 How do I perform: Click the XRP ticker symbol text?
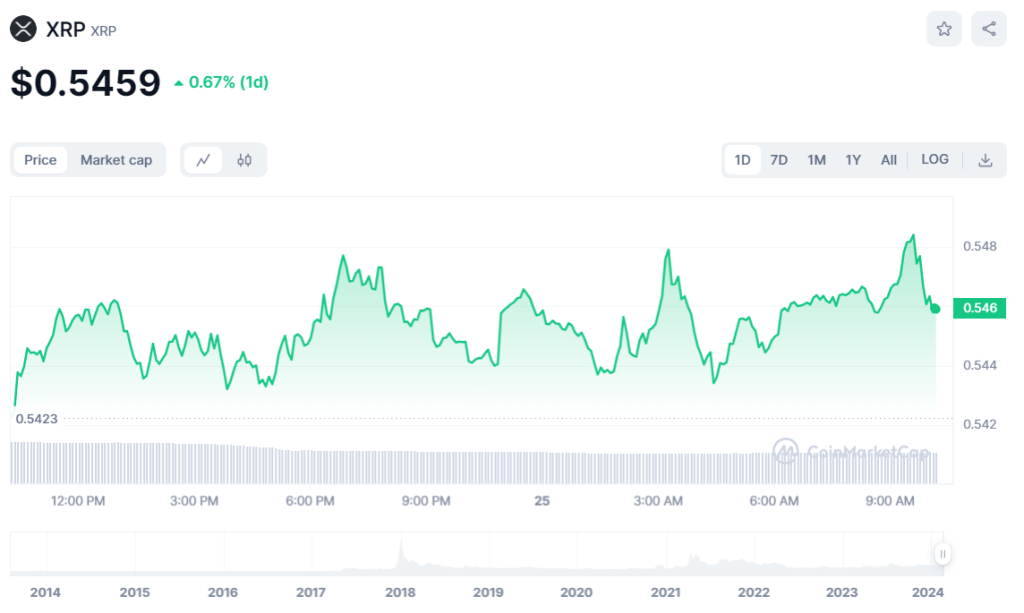pos(103,31)
